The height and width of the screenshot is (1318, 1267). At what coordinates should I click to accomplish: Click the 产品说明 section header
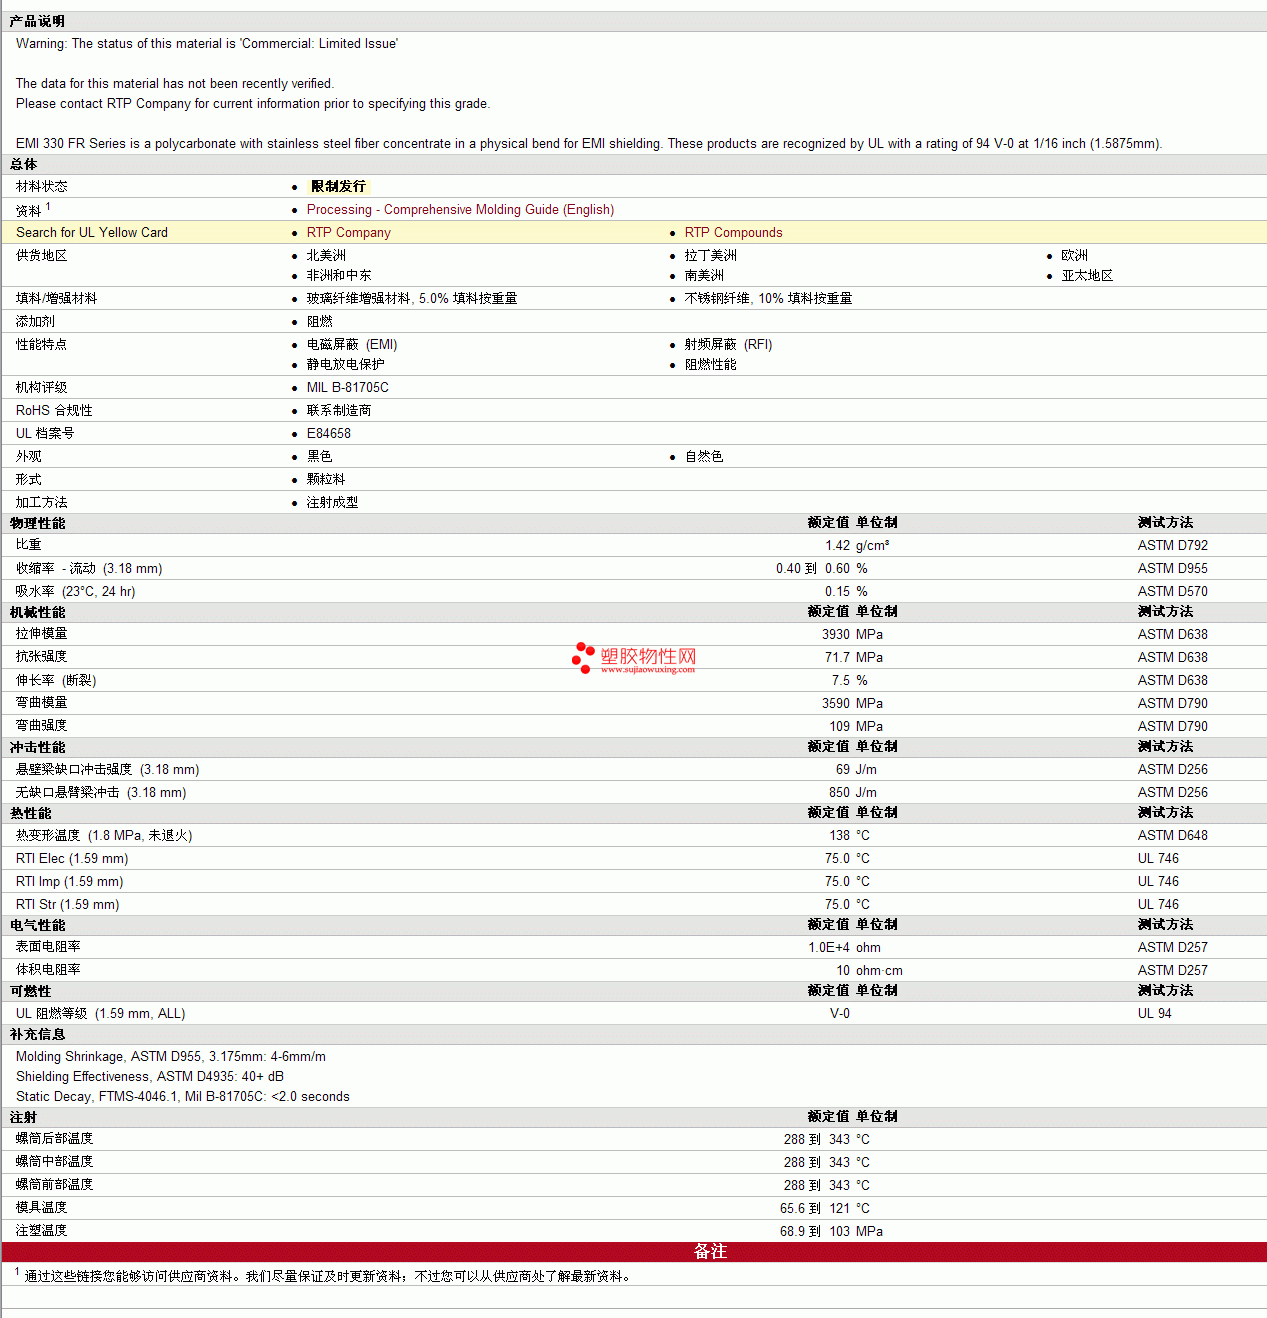(38, 21)
